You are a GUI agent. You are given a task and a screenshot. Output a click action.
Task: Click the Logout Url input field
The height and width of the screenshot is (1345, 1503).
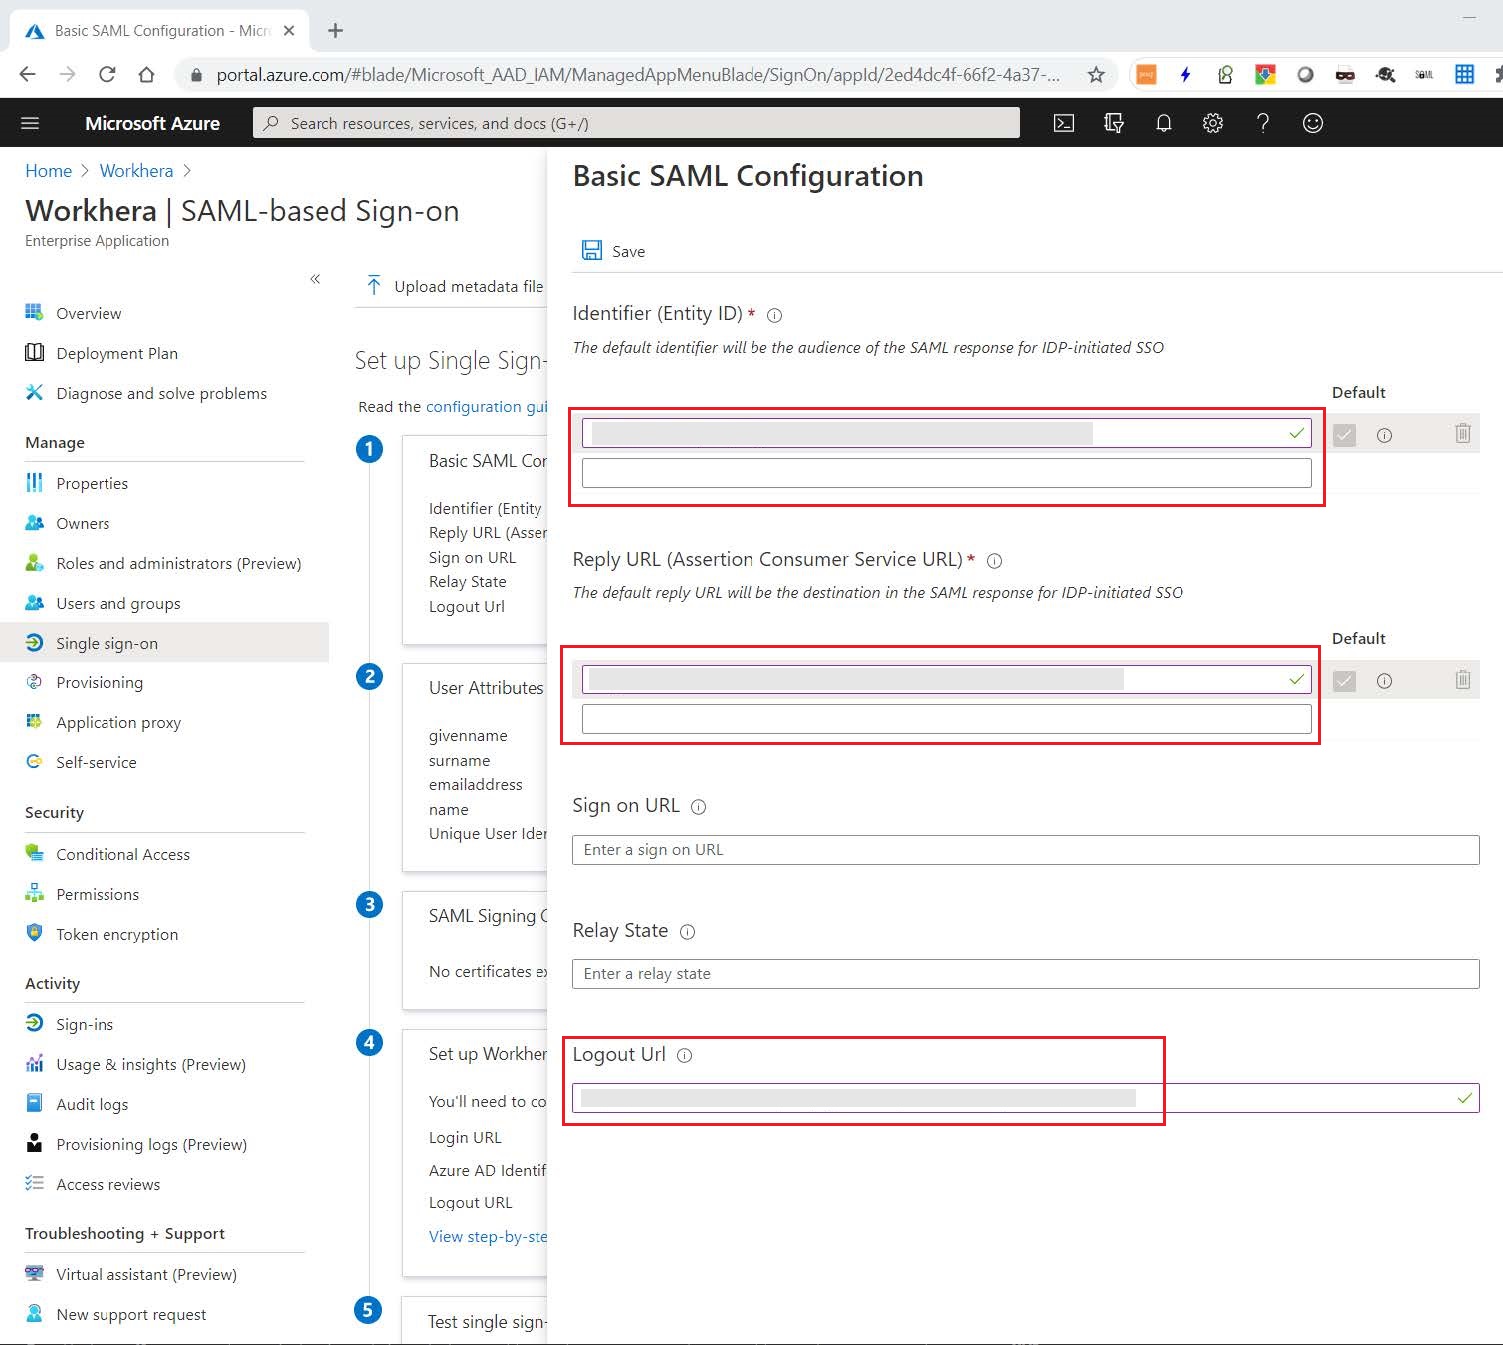coord(1025,1098)
